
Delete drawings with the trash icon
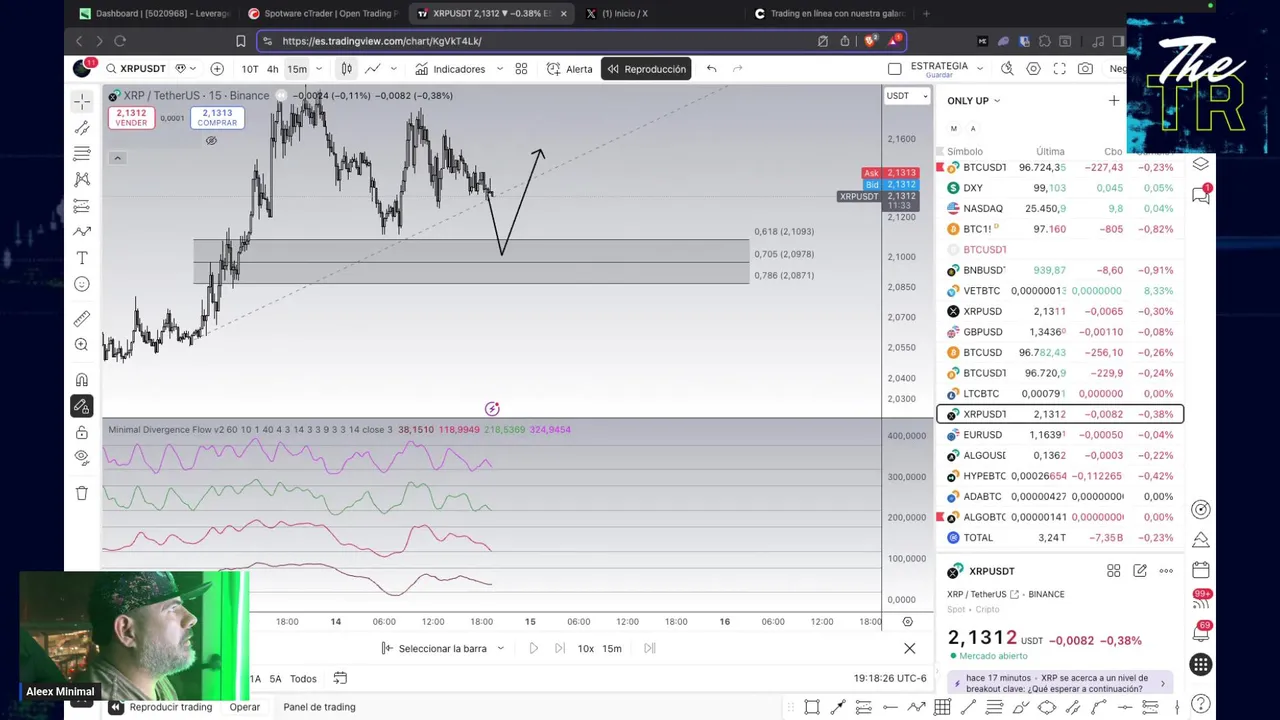(82, 493)
